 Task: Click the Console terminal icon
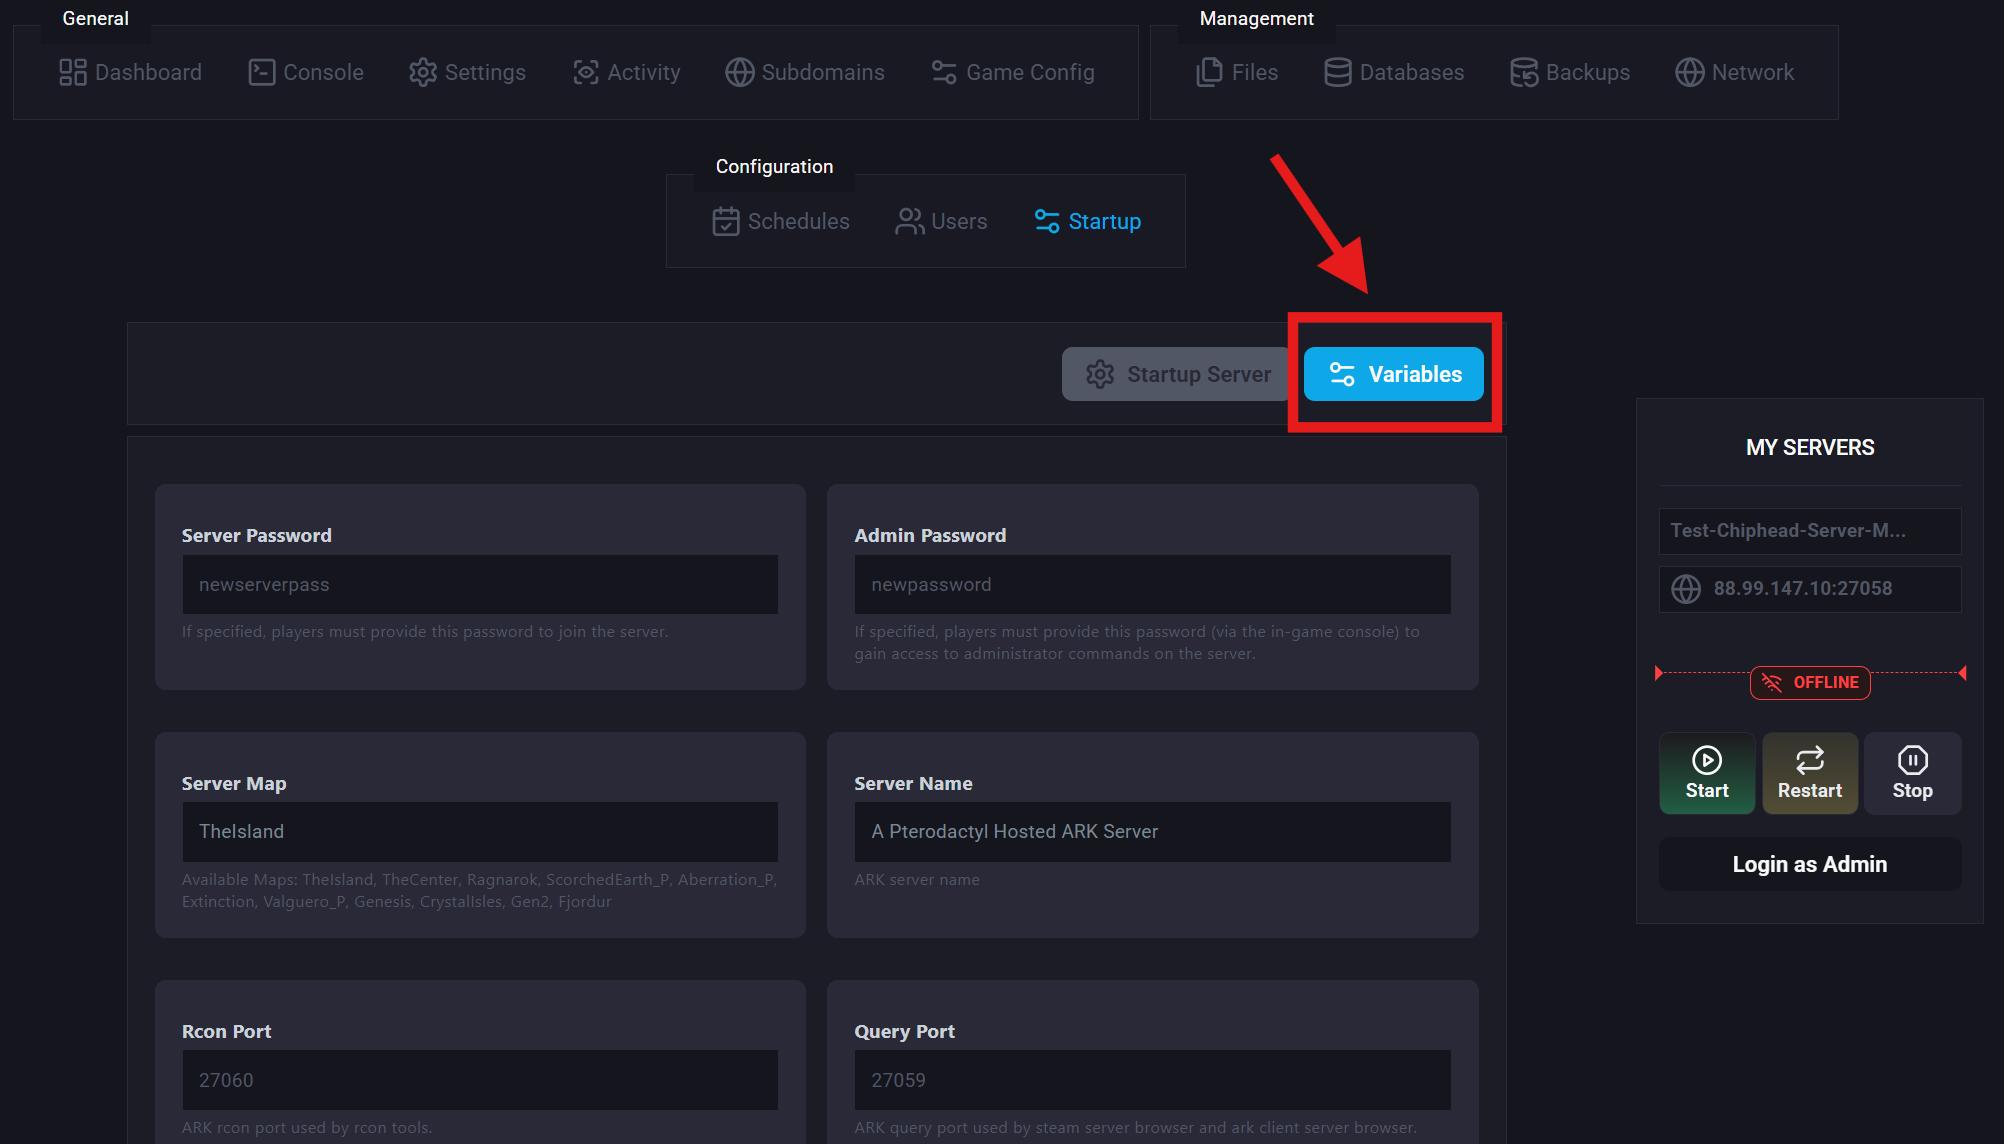click(262, 72)
